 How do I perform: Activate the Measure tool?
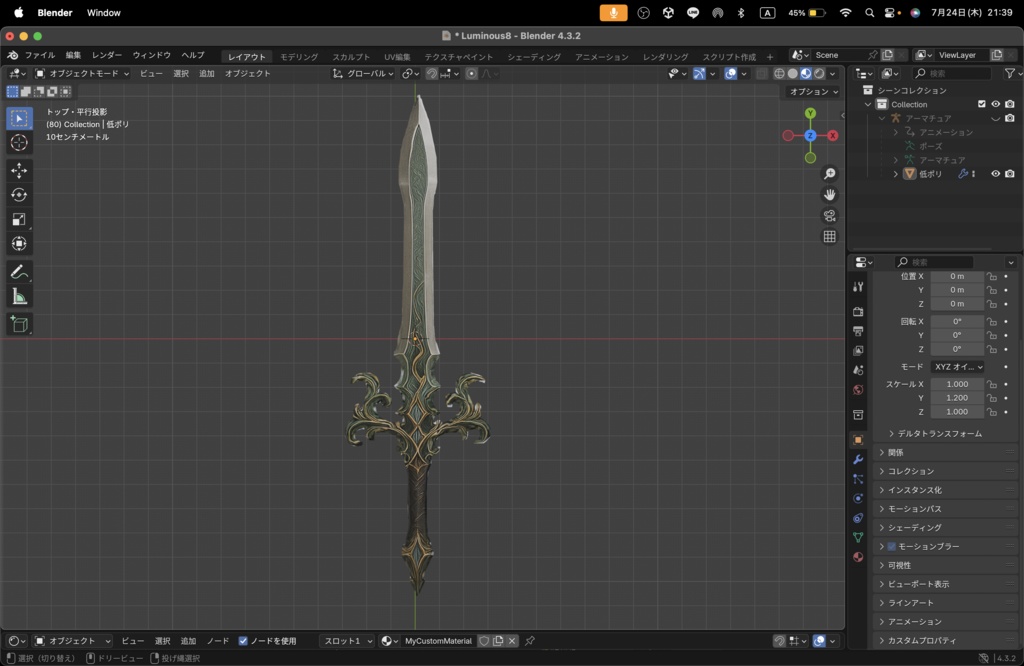(x=18, y=295)
